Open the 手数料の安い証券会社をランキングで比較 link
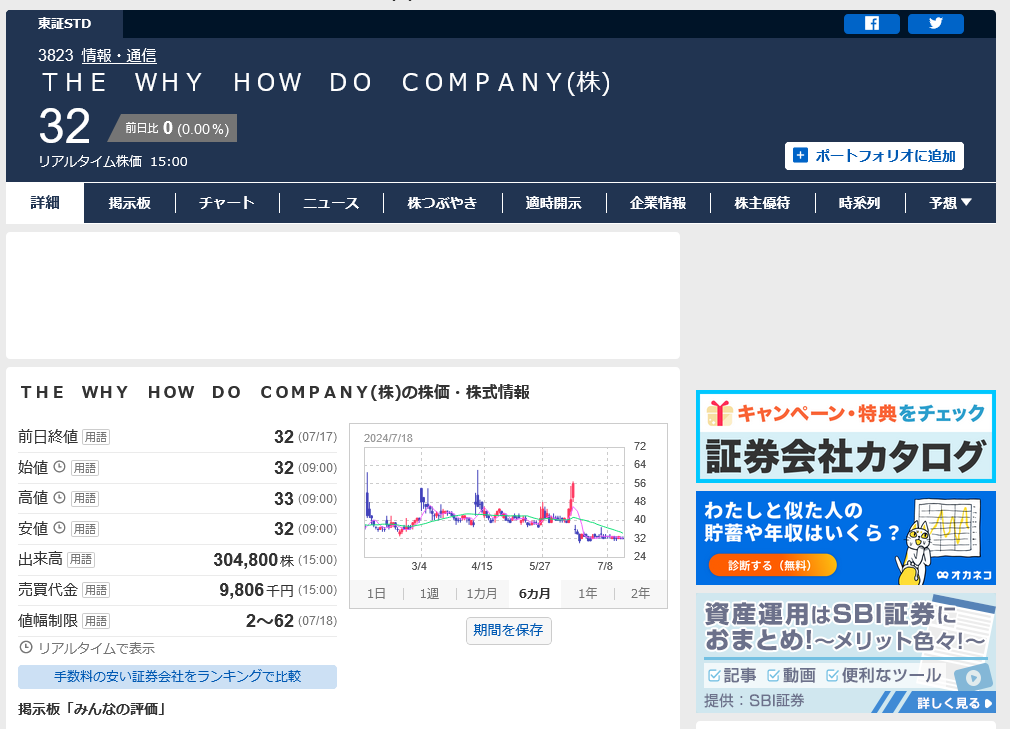 click(x=177, y=677)
